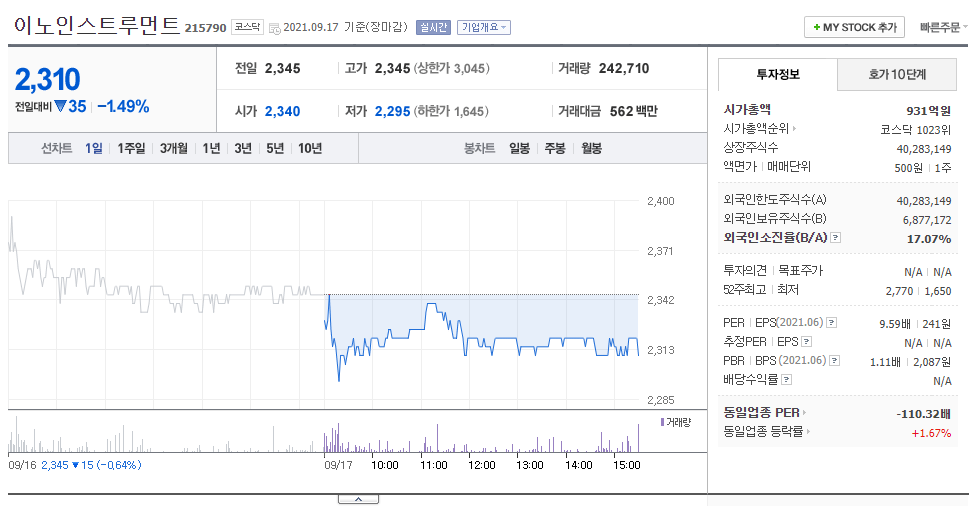Select the 5년 line chart period
975x506 pixels.
(x=275, y=149)
